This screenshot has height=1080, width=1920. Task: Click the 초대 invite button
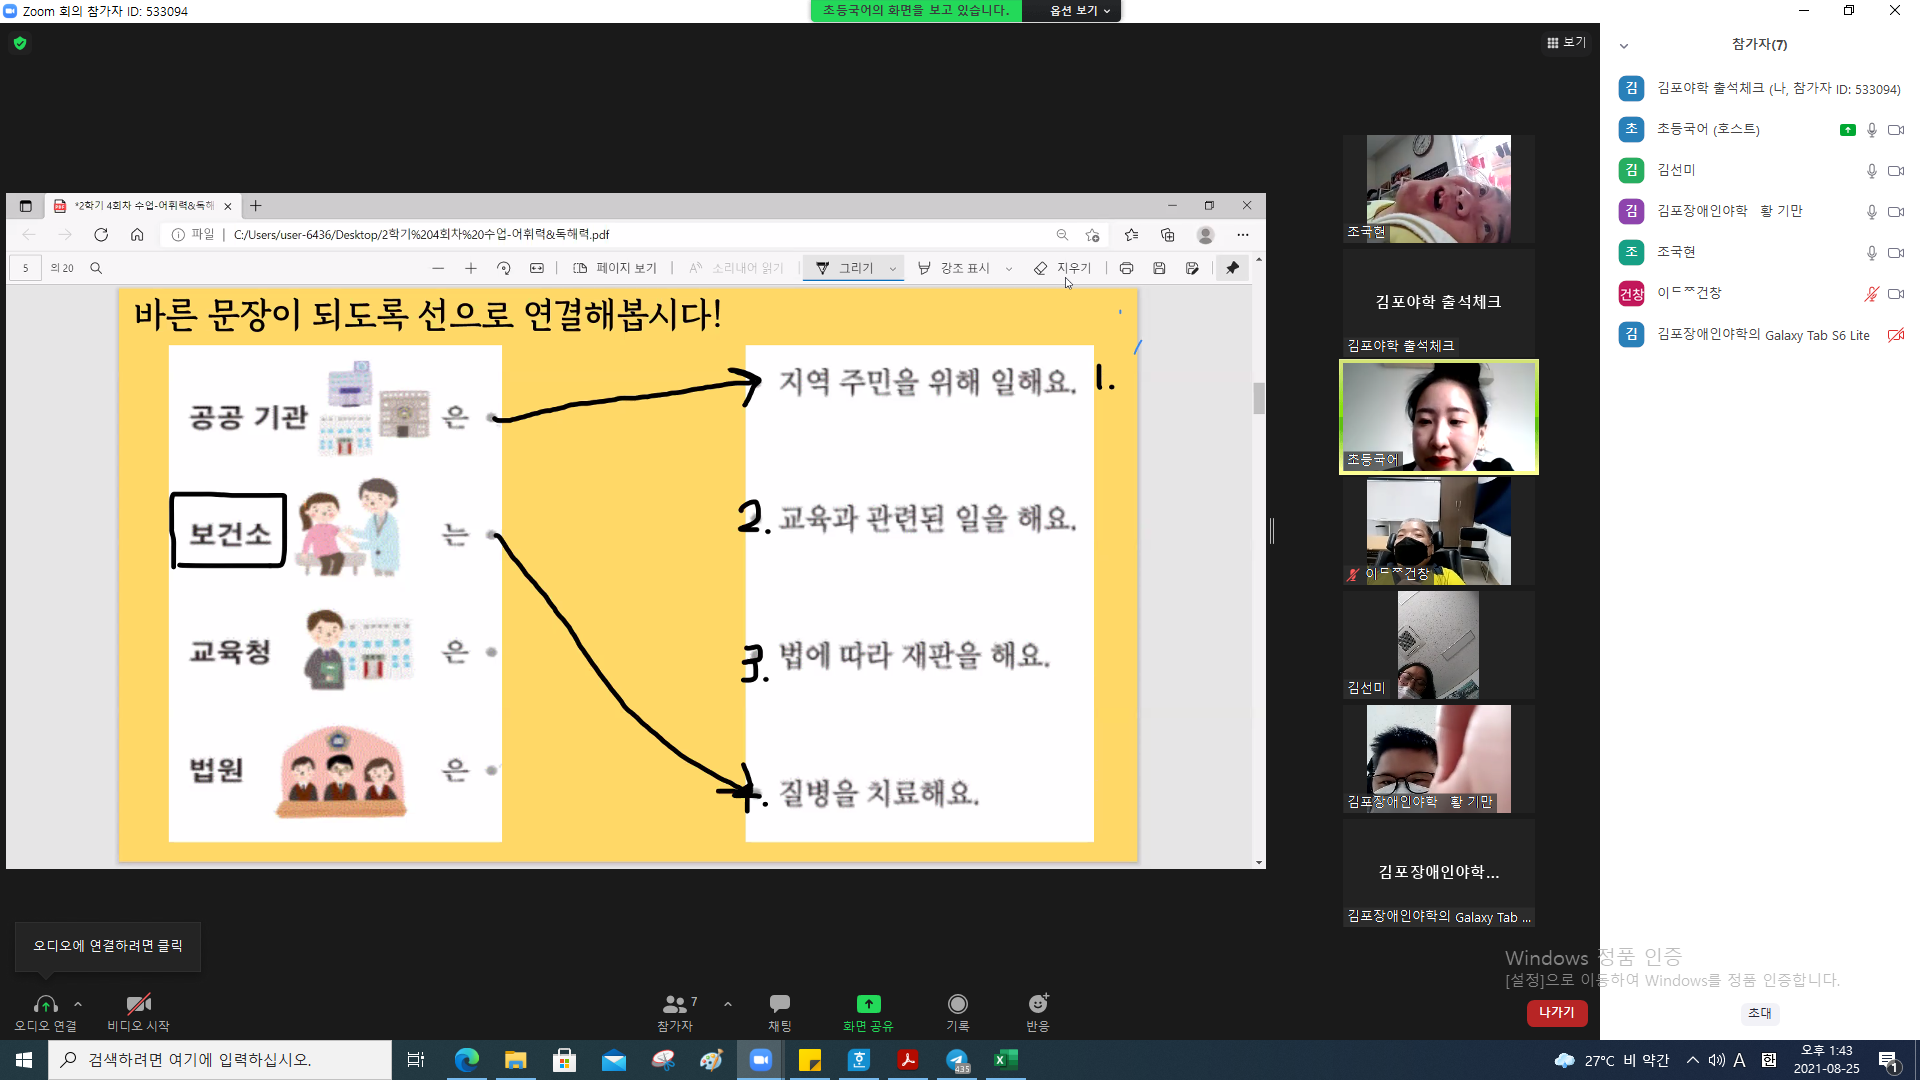point(1759,1013)
